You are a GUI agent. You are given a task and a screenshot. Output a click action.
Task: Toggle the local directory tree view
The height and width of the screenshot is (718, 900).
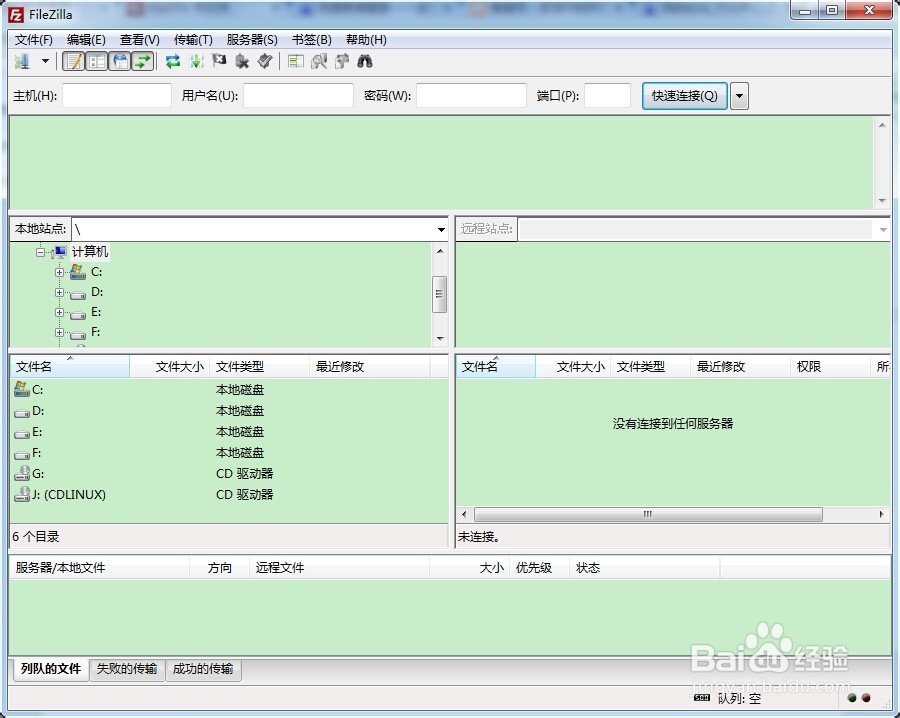pyautogui.click(x=96, y=61)
